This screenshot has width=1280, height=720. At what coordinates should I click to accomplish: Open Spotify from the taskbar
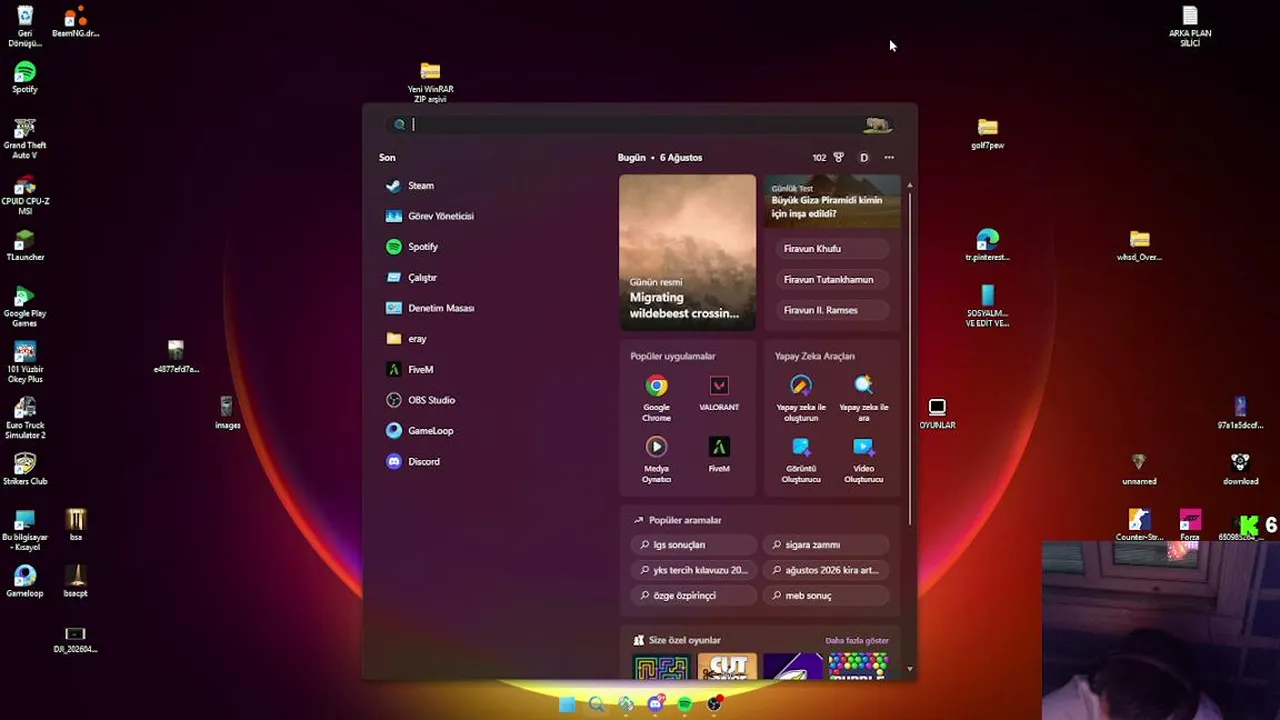point(685,704)
